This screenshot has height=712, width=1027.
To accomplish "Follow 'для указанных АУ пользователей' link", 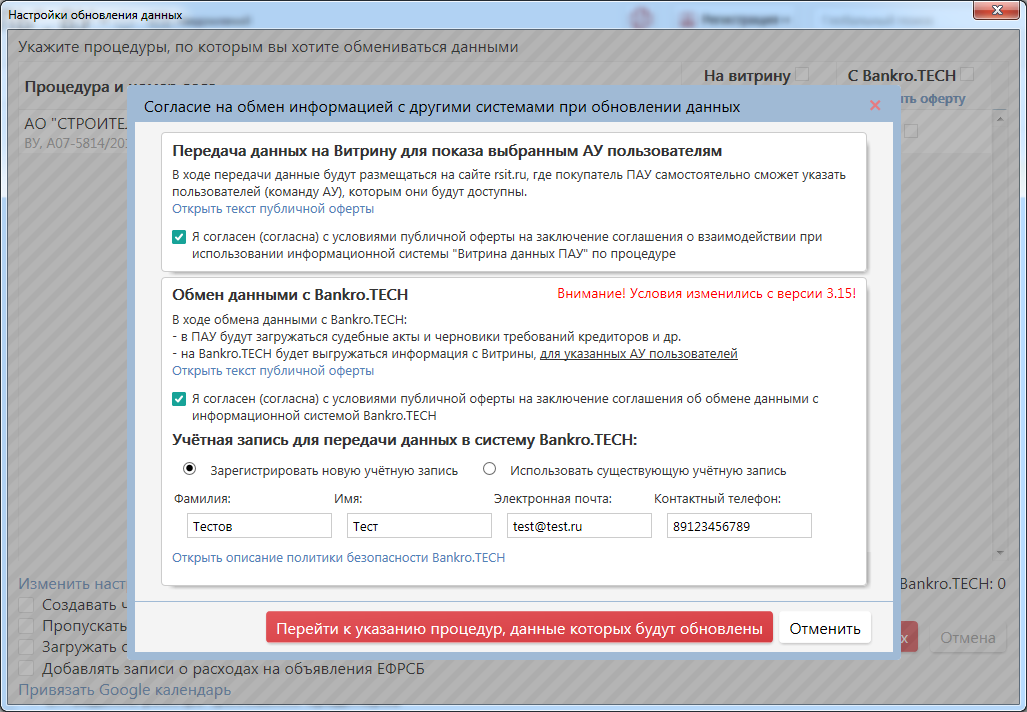I will [639, 354].
